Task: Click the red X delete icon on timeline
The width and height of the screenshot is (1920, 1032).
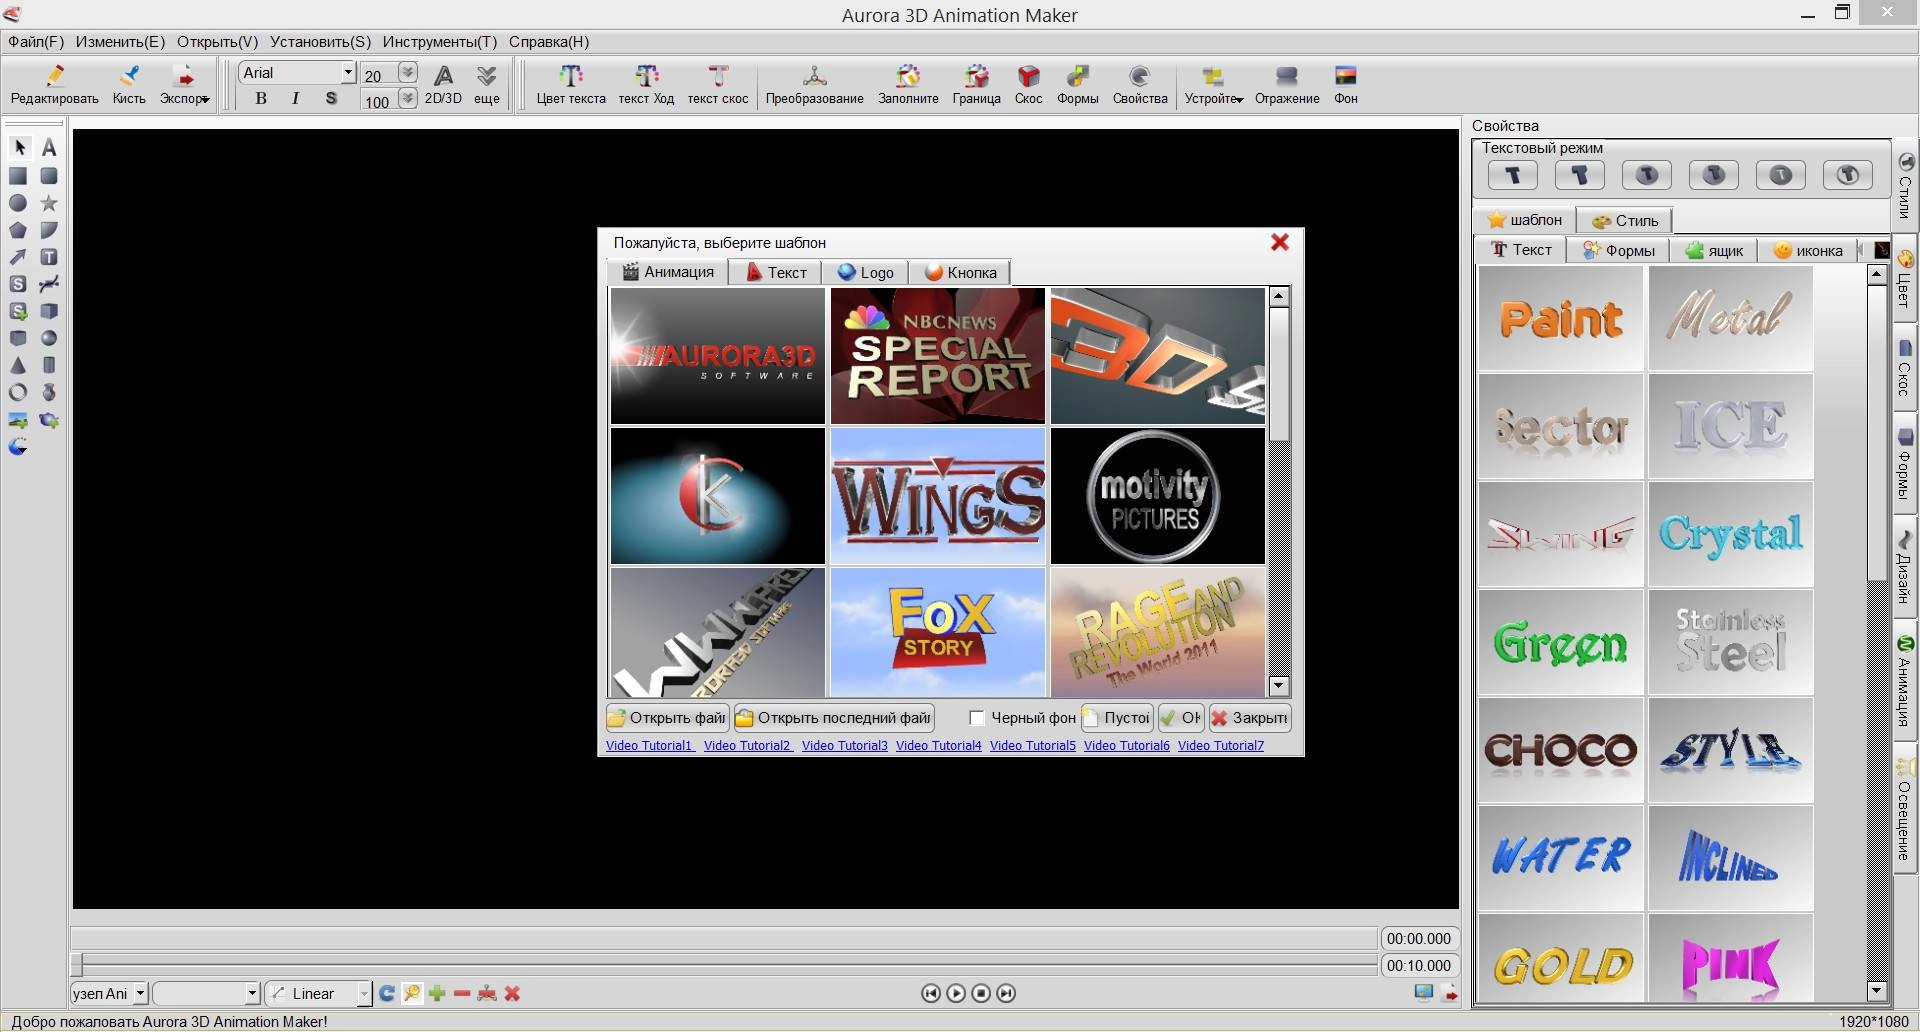Action: (512, 993)
